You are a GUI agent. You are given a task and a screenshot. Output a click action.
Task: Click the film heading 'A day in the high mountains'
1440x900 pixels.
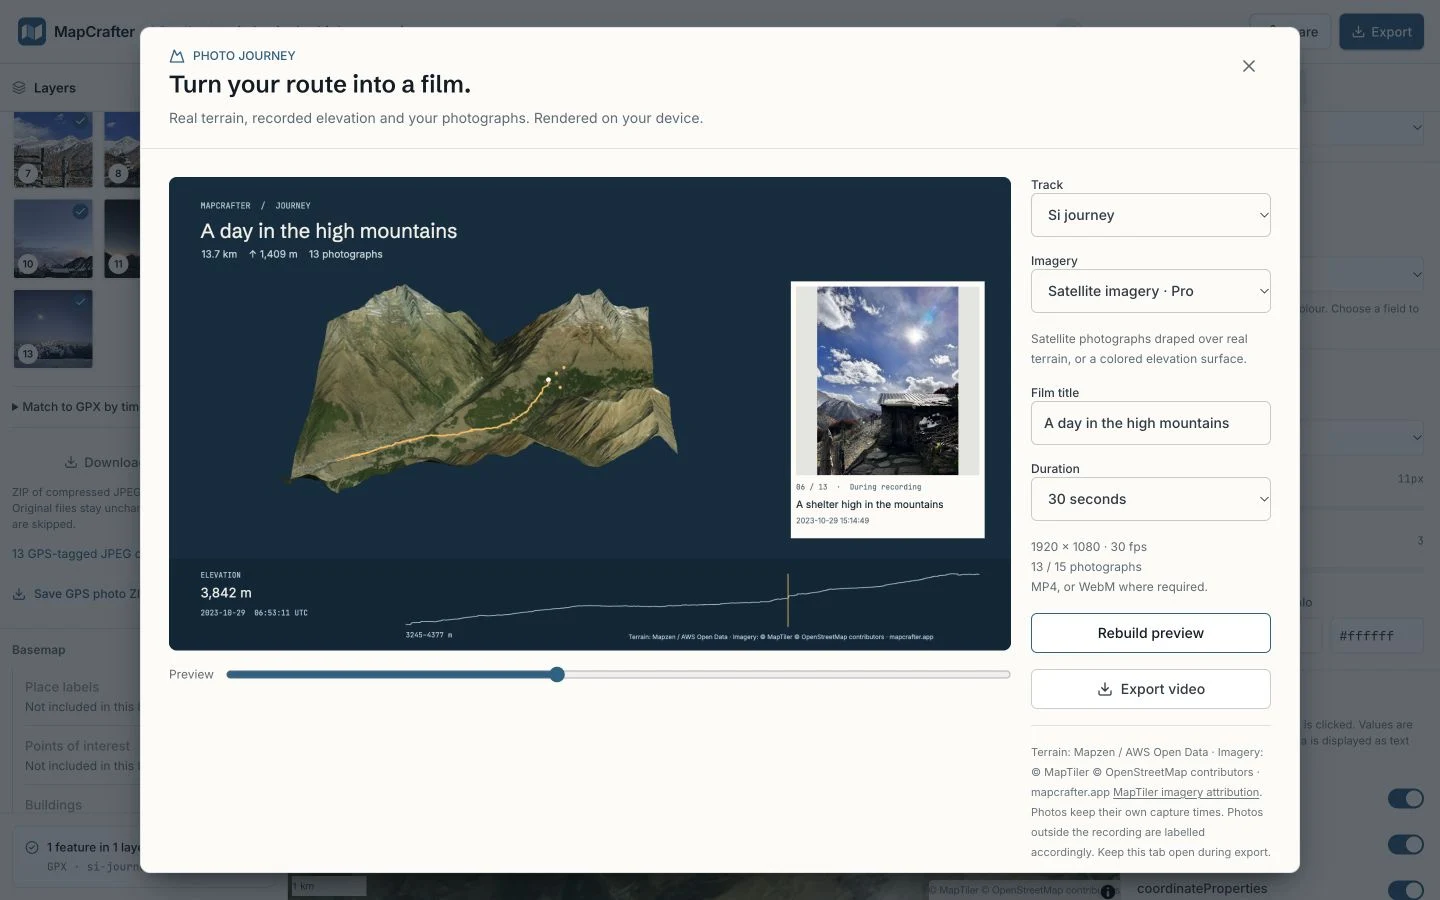point(329,231)
